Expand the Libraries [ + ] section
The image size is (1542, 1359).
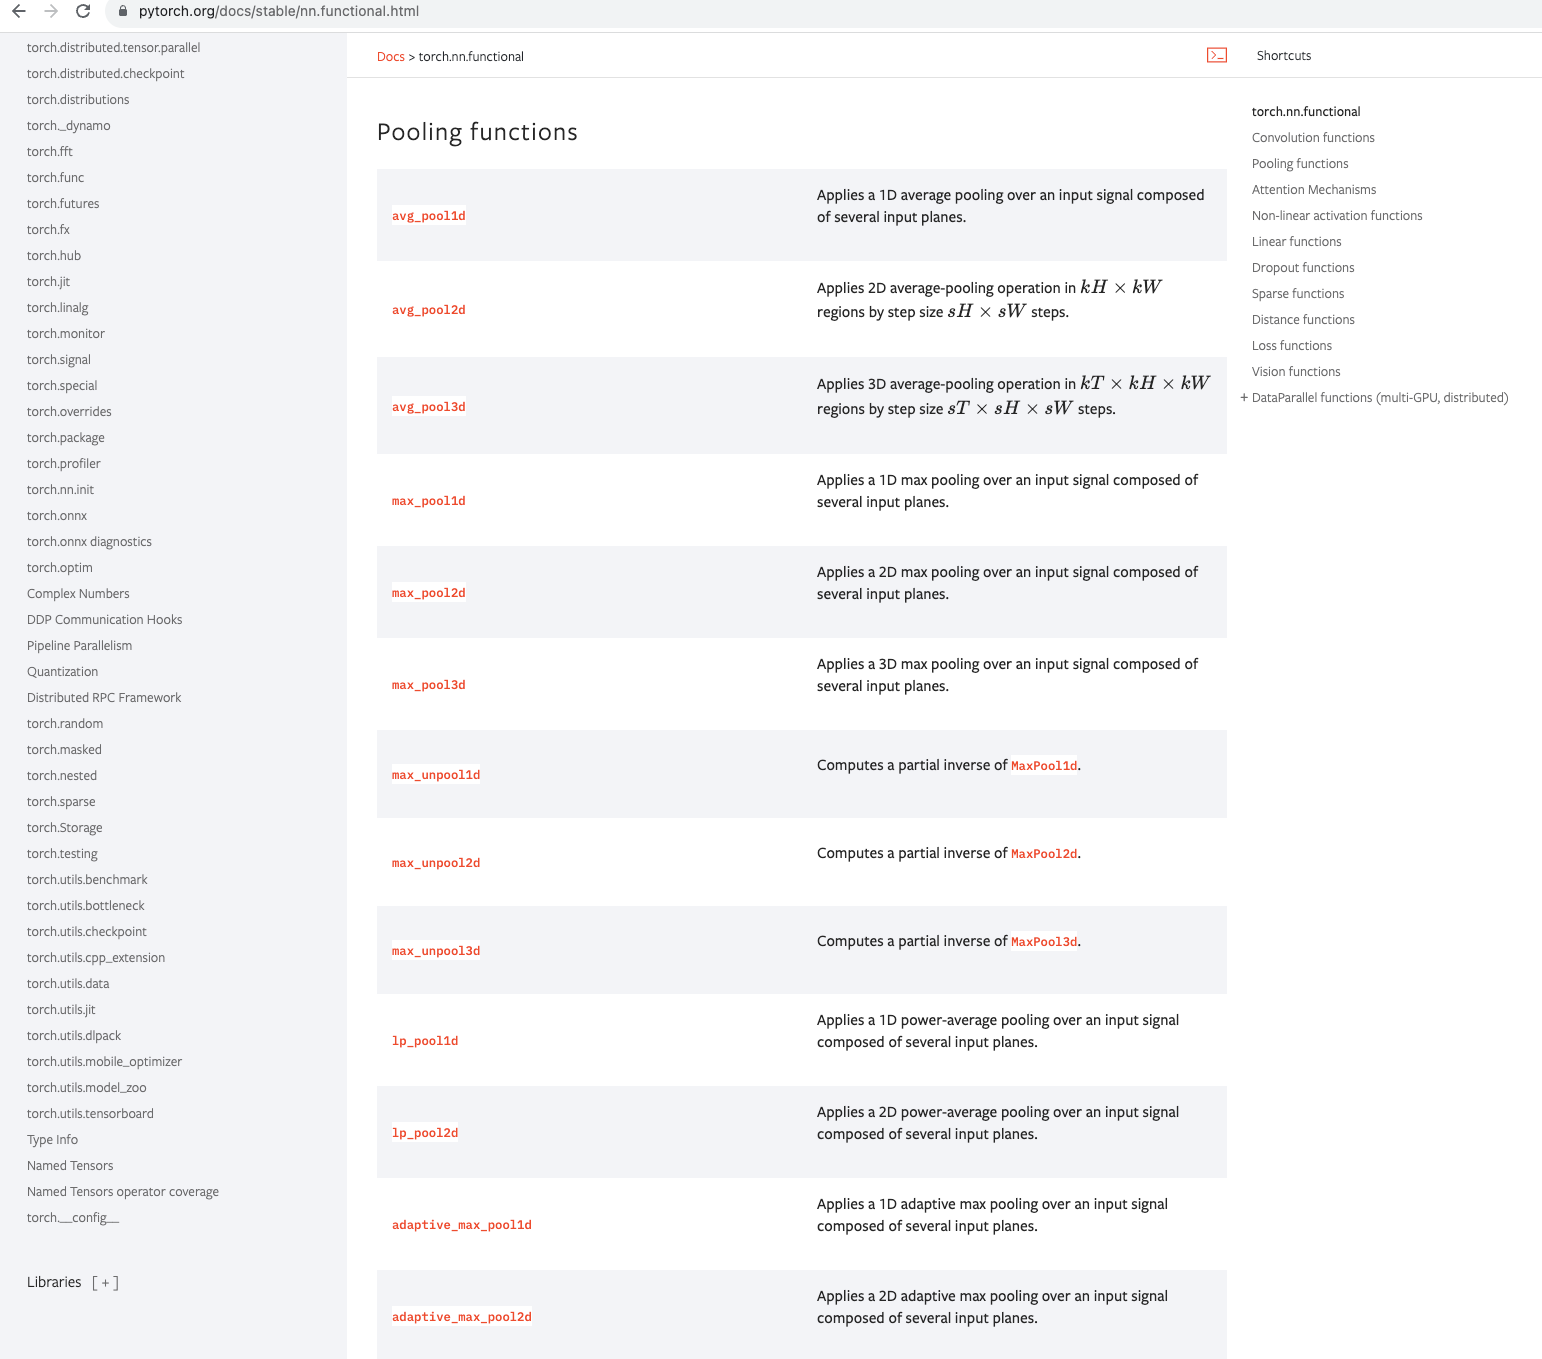point(105,1282)
